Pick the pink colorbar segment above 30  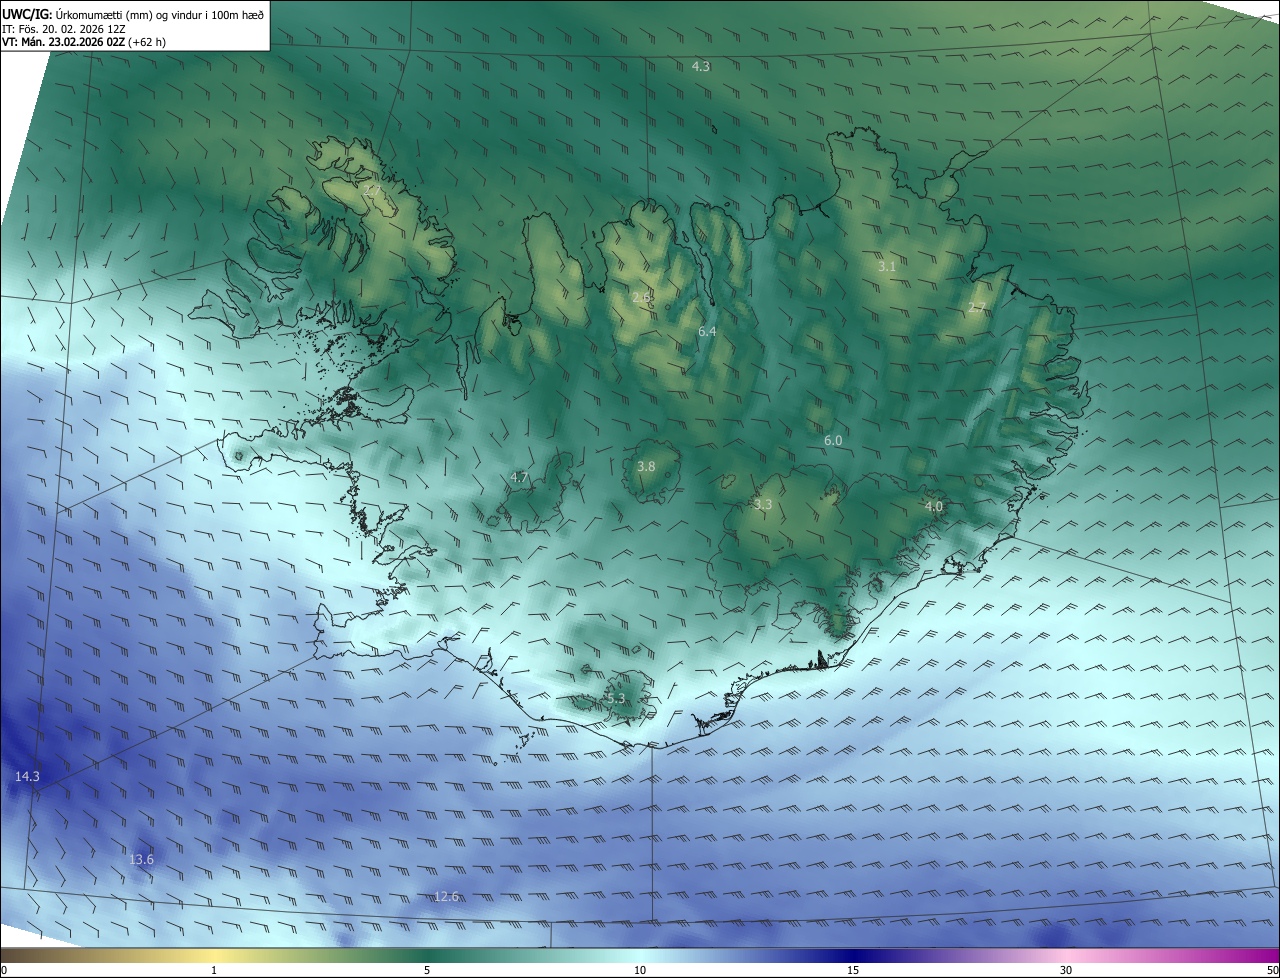coord(1066,955)
